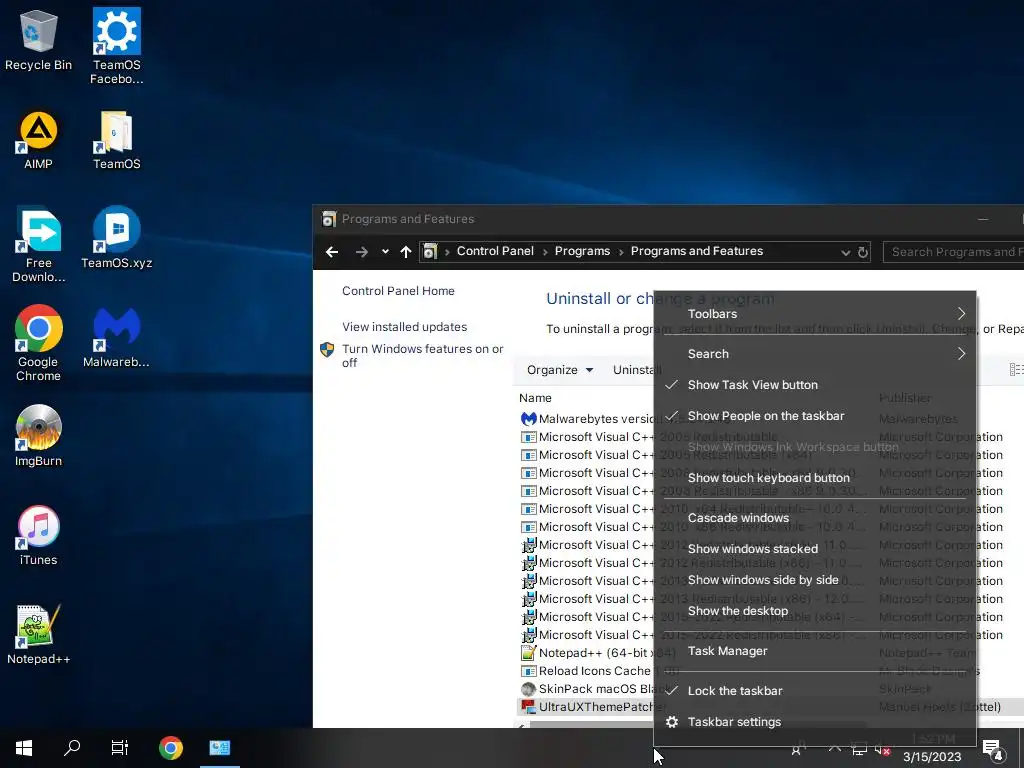Select the TeamOS folder shortcut
Image resolution: width=1024 pixels, height=768 pixels.
[x=116, y=140]
